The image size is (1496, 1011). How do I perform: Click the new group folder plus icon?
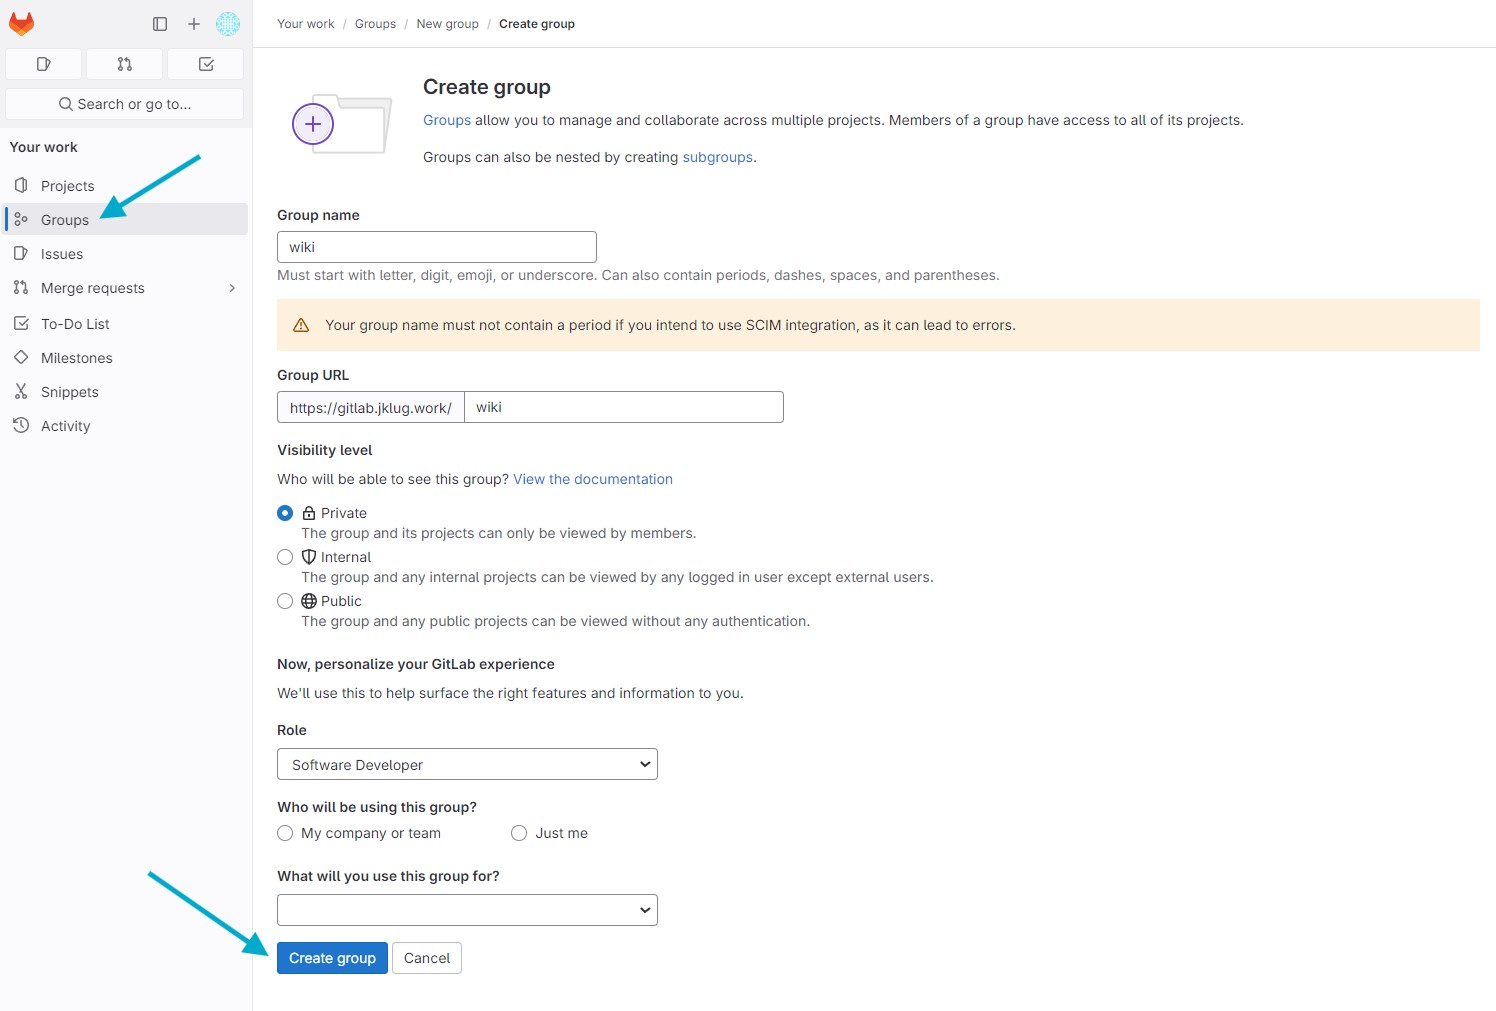[x=313, y=124]
